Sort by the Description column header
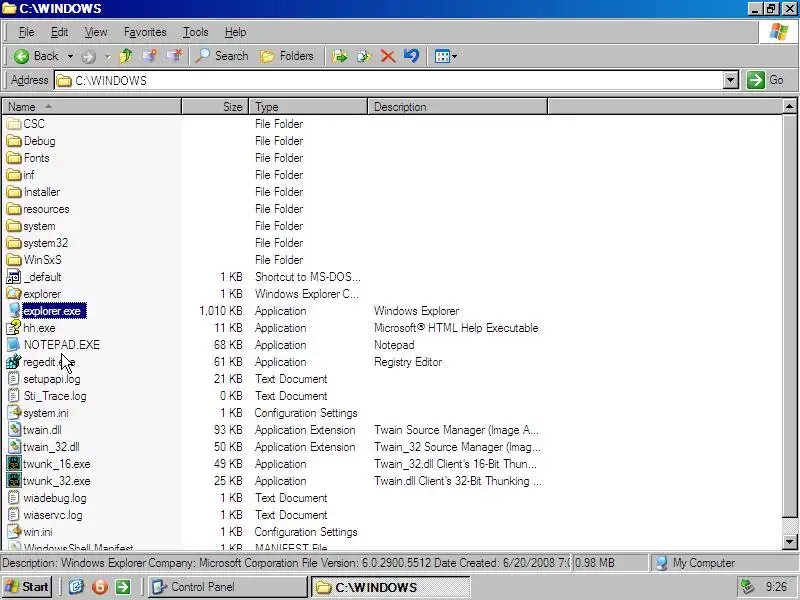The height and width of the screenshot is (600, 800). 458,107
